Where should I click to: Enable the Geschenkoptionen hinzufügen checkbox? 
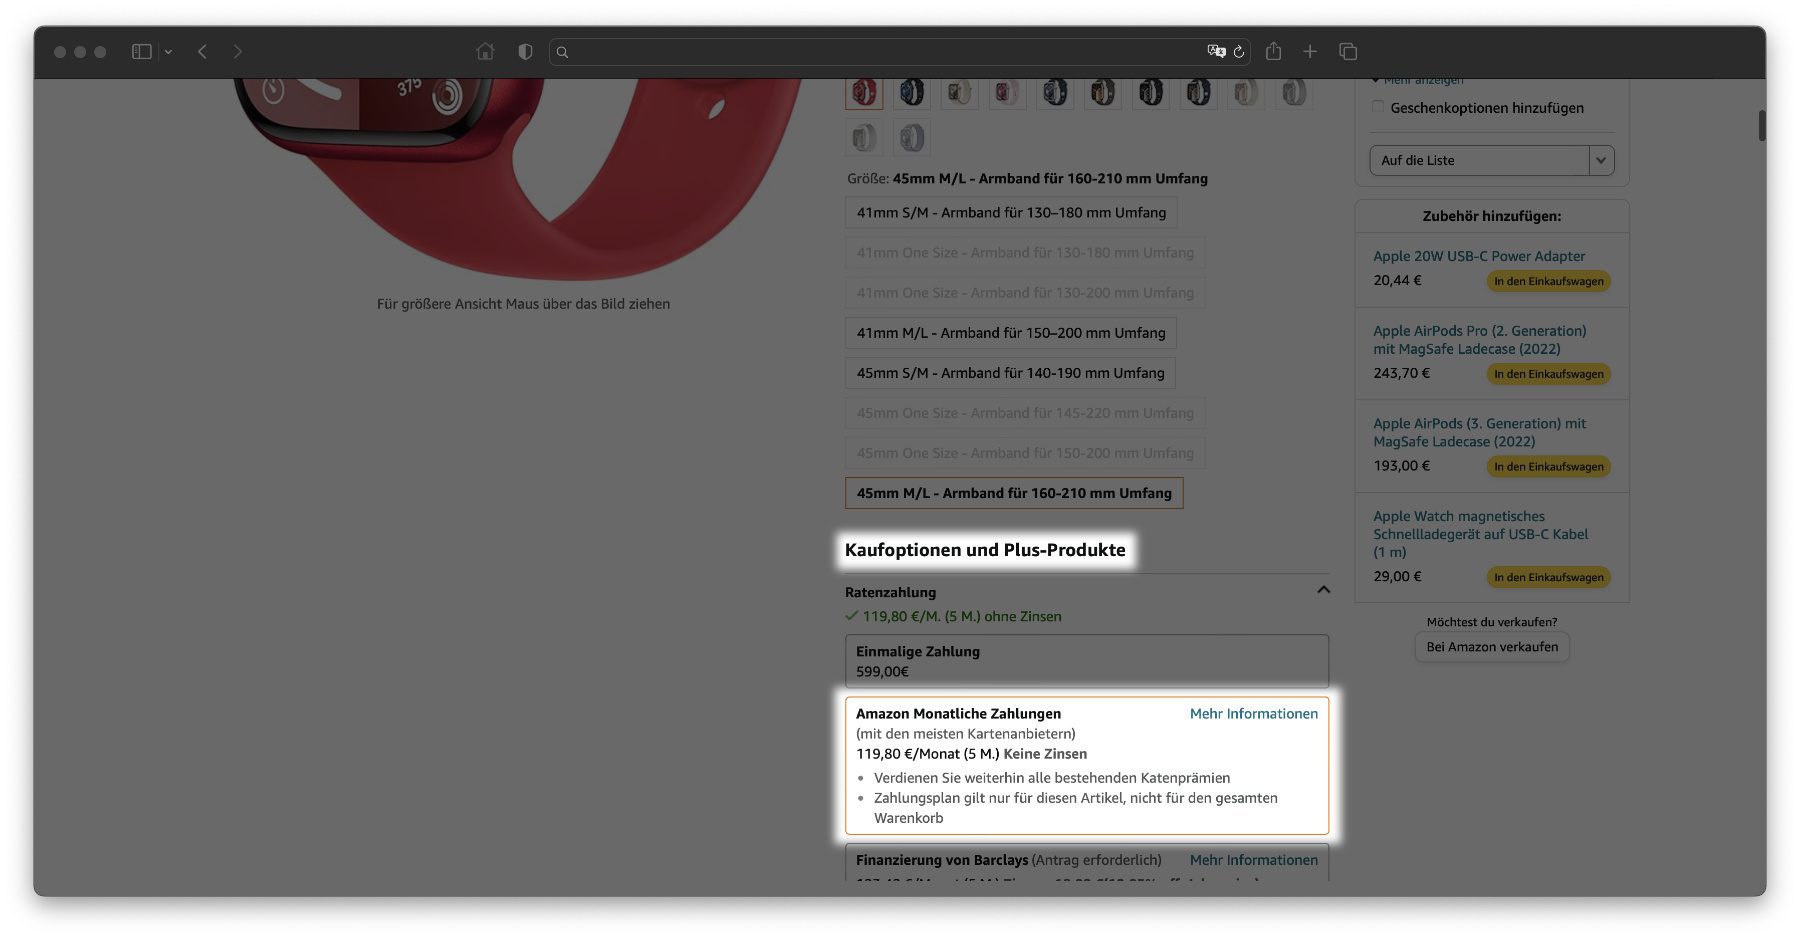pos(1378,107)
